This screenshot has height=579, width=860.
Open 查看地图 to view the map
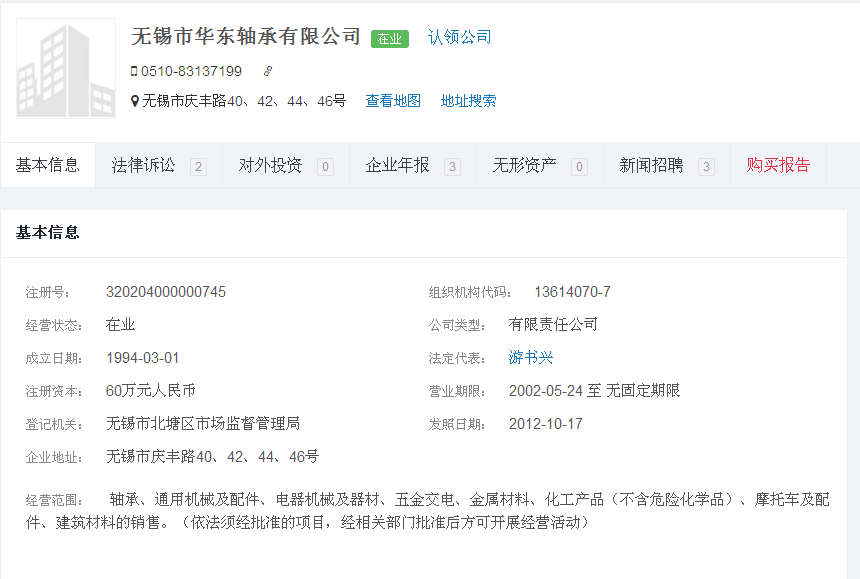pos(393,101)
